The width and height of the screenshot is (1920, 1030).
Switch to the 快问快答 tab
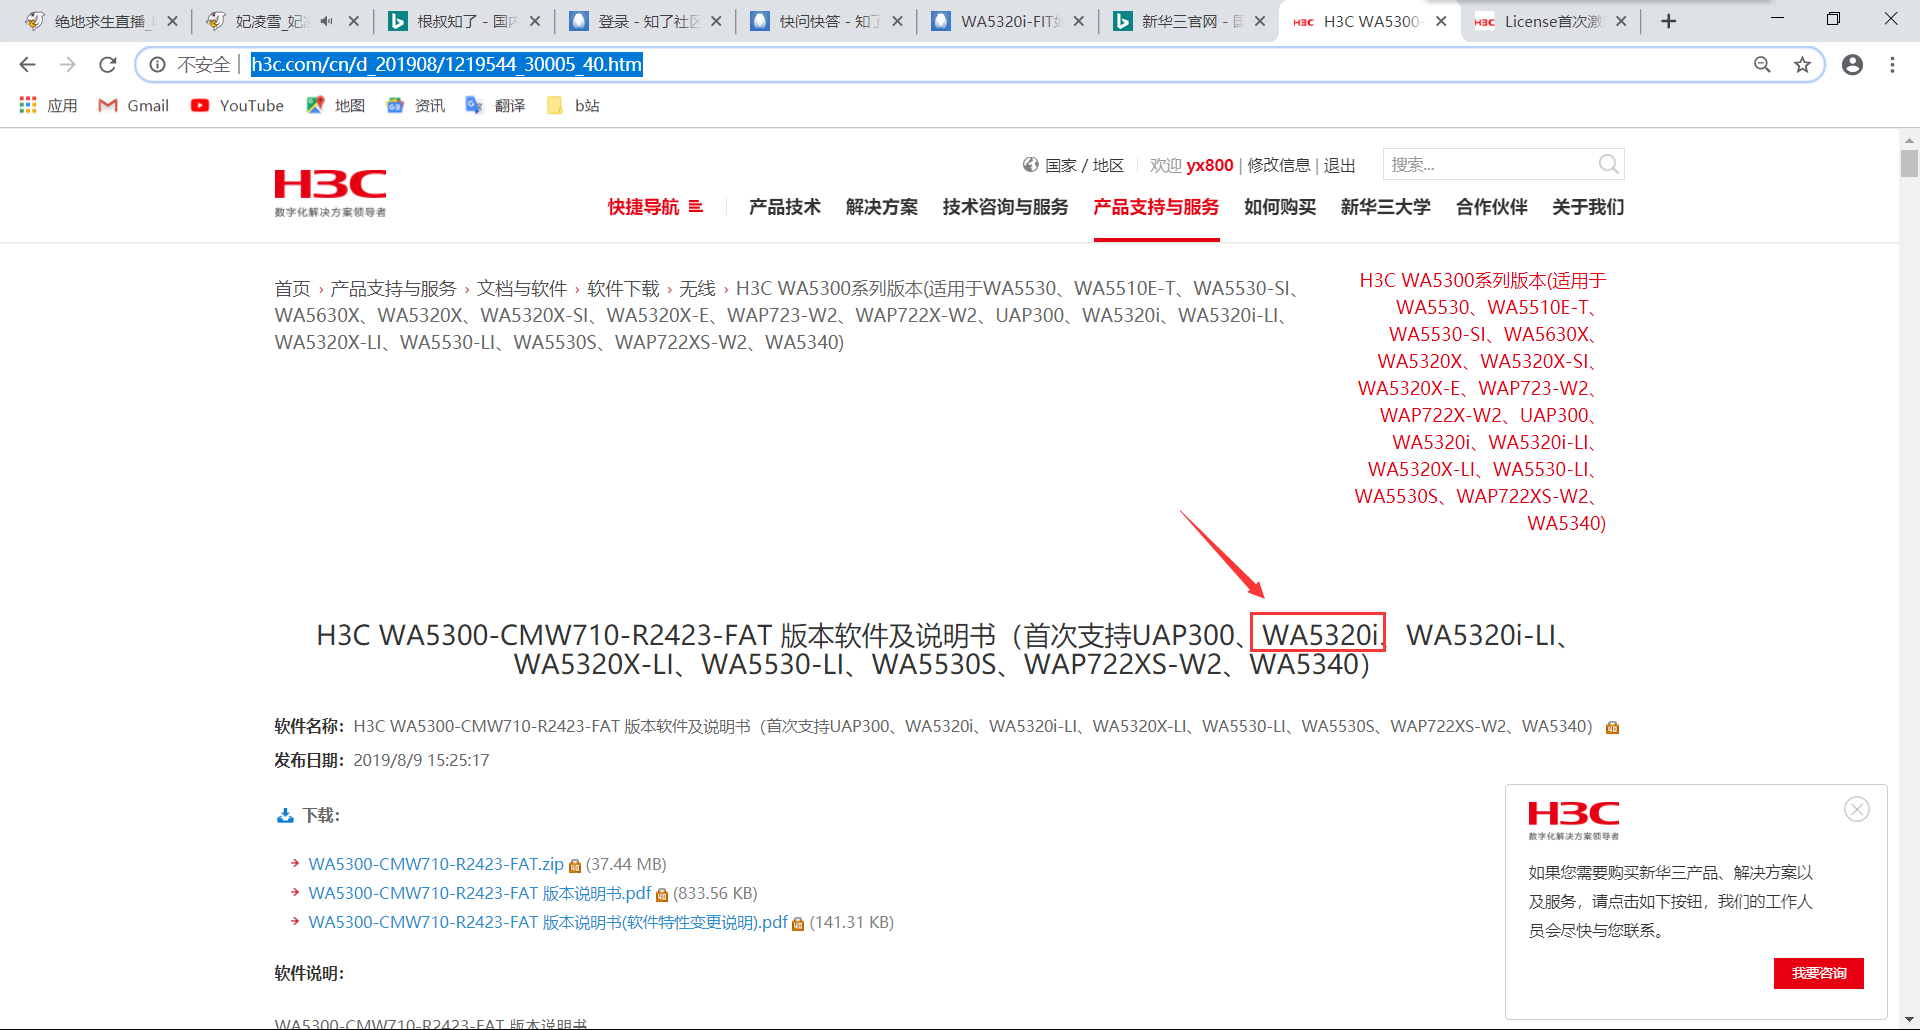pyautogui.click(x=827, y=21)
